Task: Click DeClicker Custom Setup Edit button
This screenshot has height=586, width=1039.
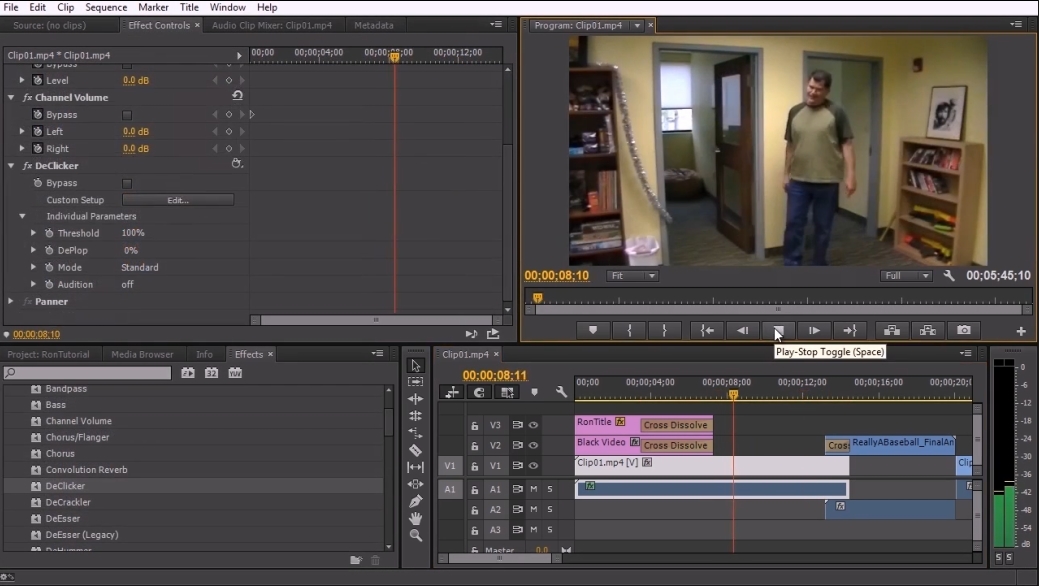Action: click(x=178, y=200)
